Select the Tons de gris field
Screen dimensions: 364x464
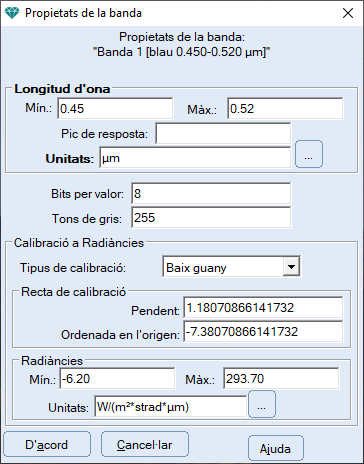[211, 217]
